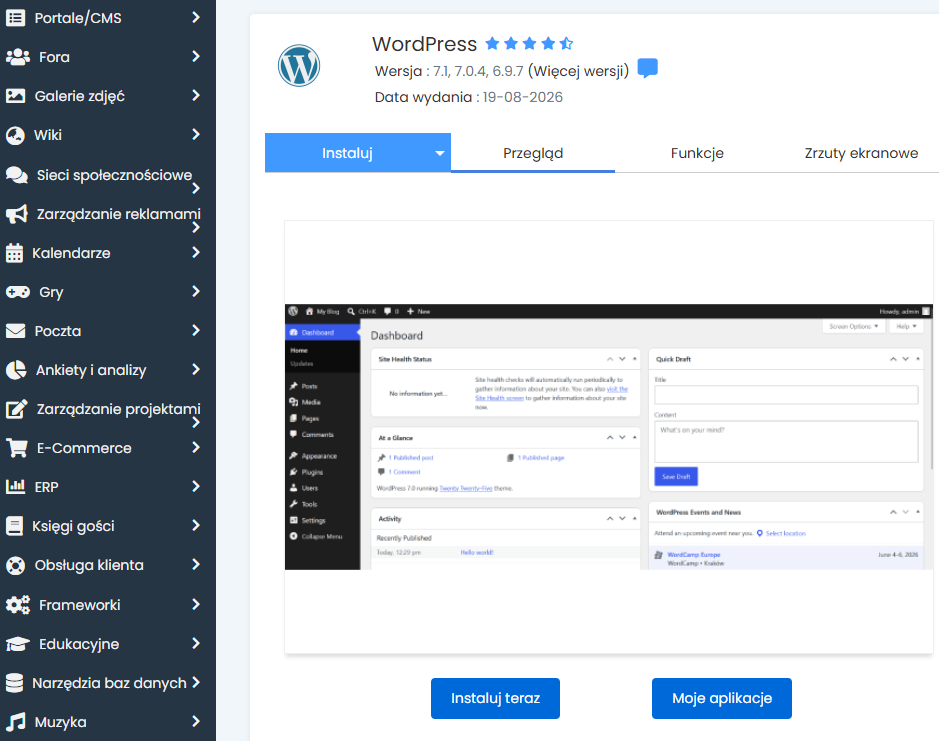Expand the Gry category chevron

[196, 291]
